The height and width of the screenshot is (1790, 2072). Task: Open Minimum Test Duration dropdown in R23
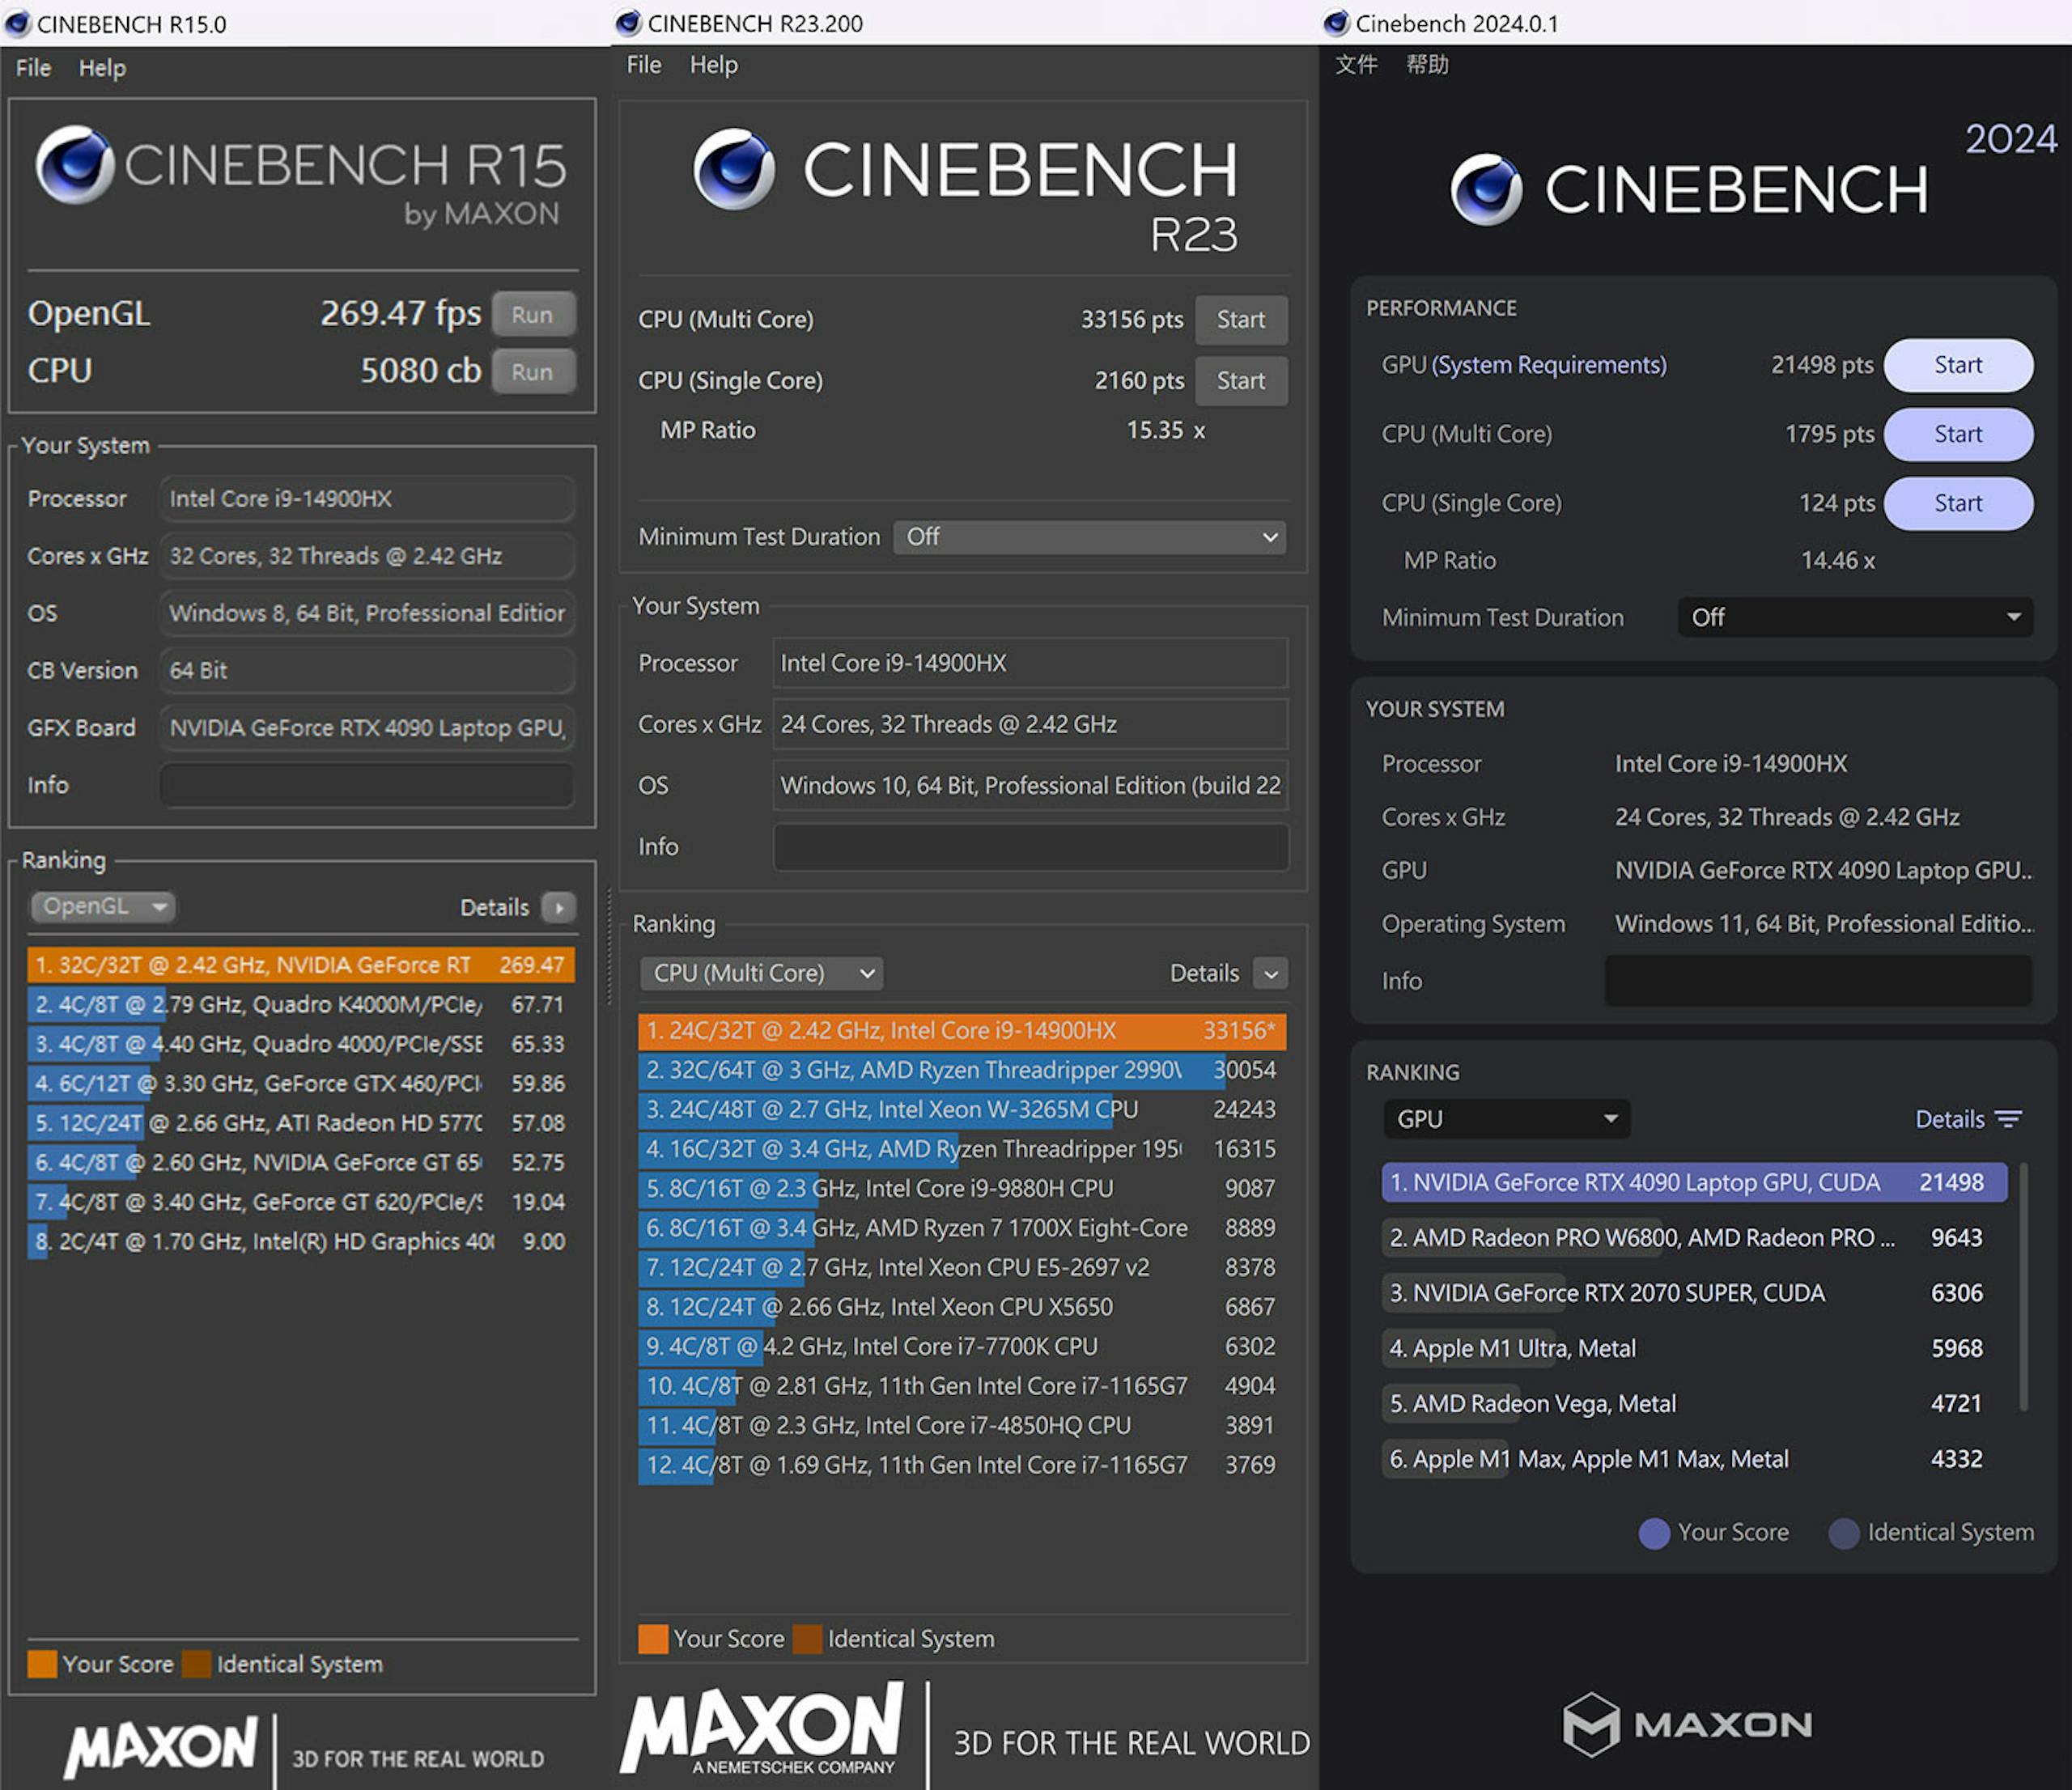tap(1090, 537)
